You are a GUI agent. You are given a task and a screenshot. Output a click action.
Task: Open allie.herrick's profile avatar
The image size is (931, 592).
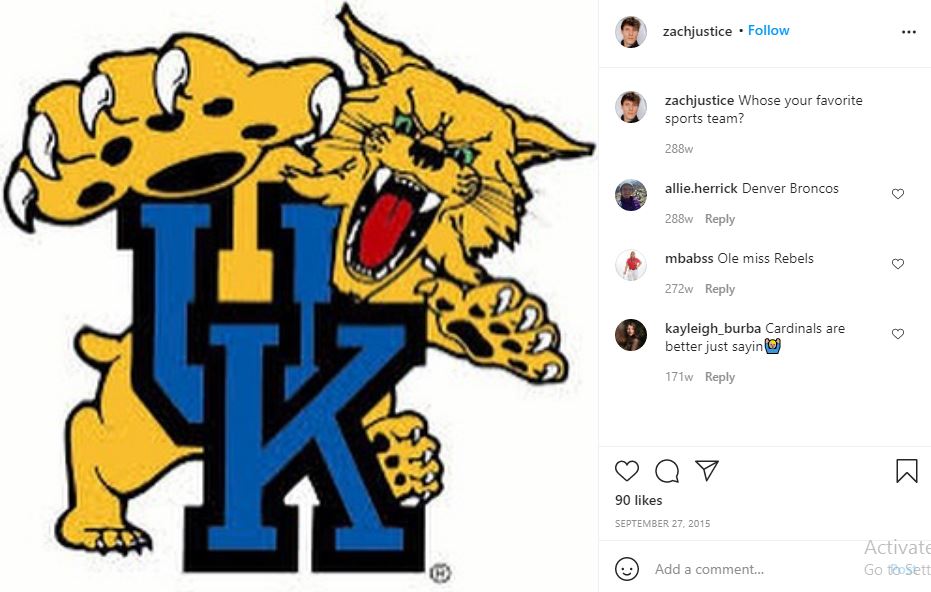click(631, 195)
